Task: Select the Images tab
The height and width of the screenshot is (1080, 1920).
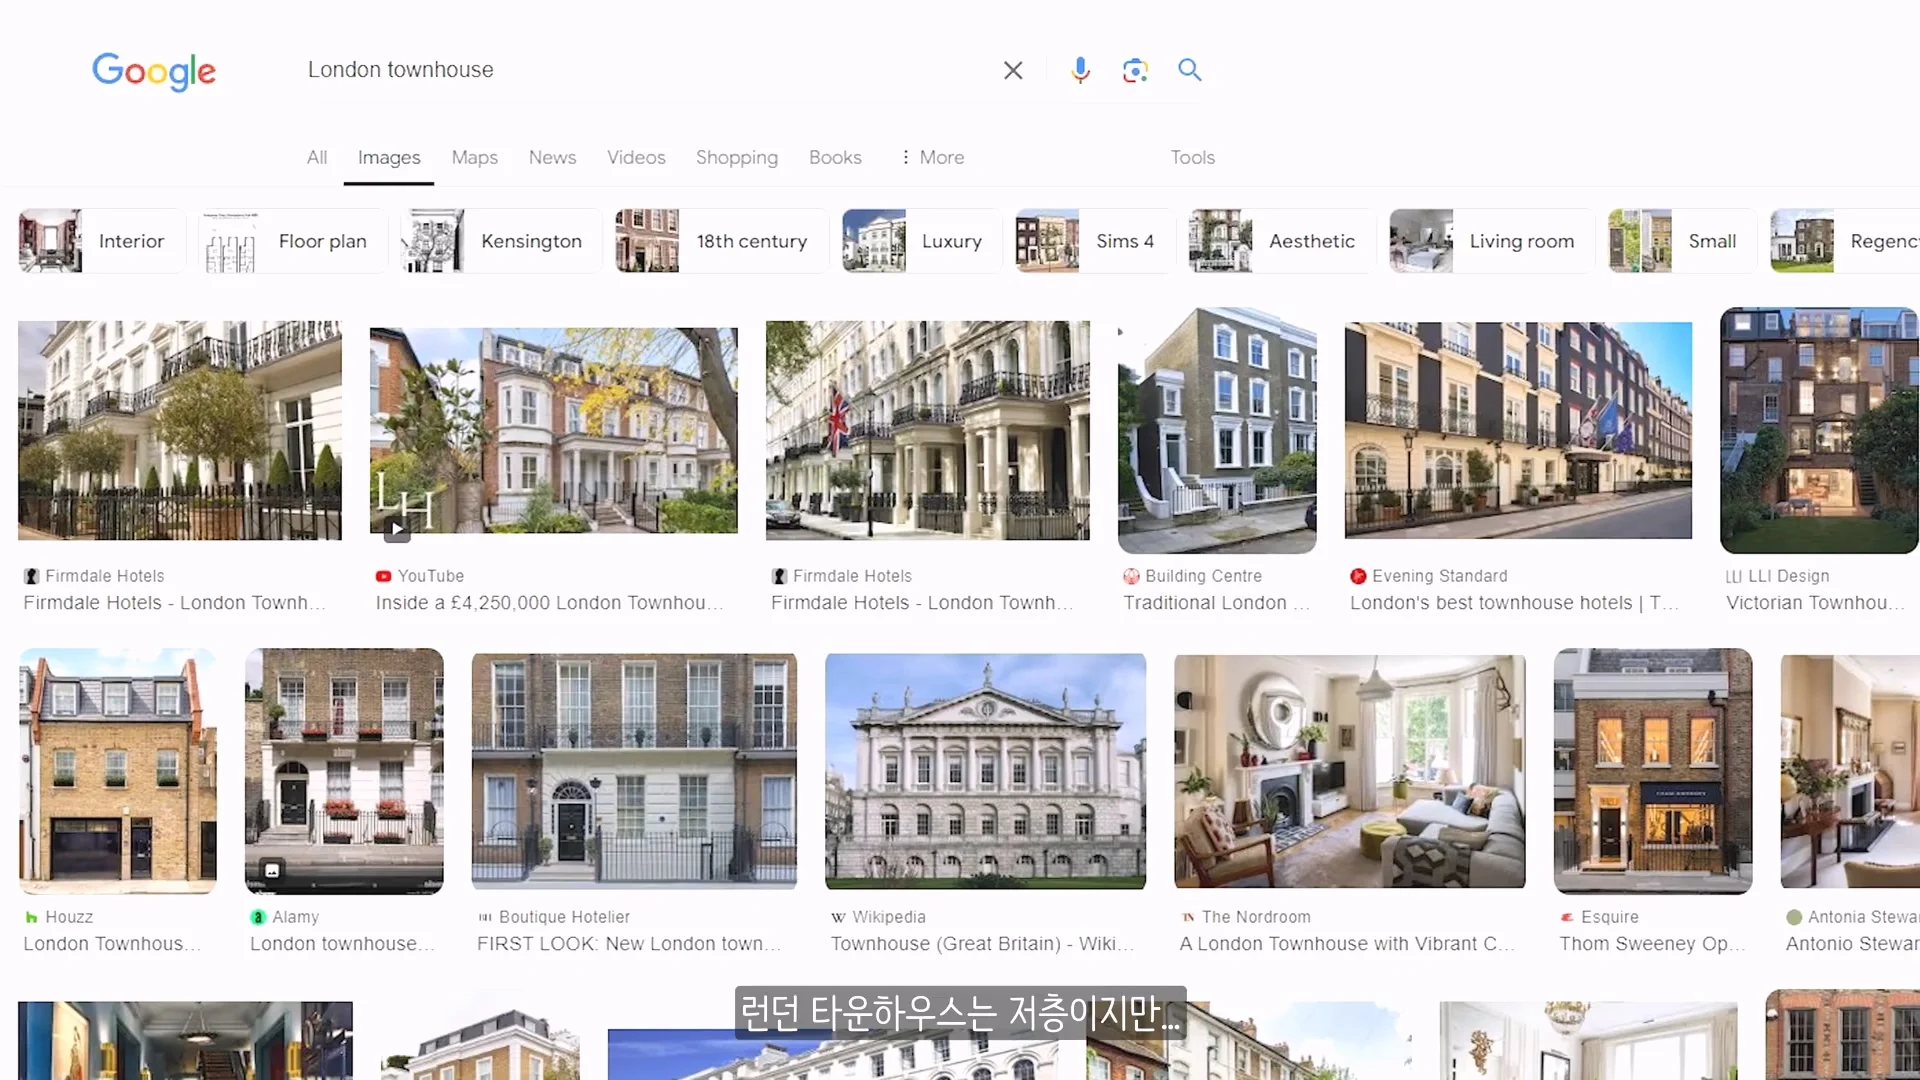Action: point(389,157)
